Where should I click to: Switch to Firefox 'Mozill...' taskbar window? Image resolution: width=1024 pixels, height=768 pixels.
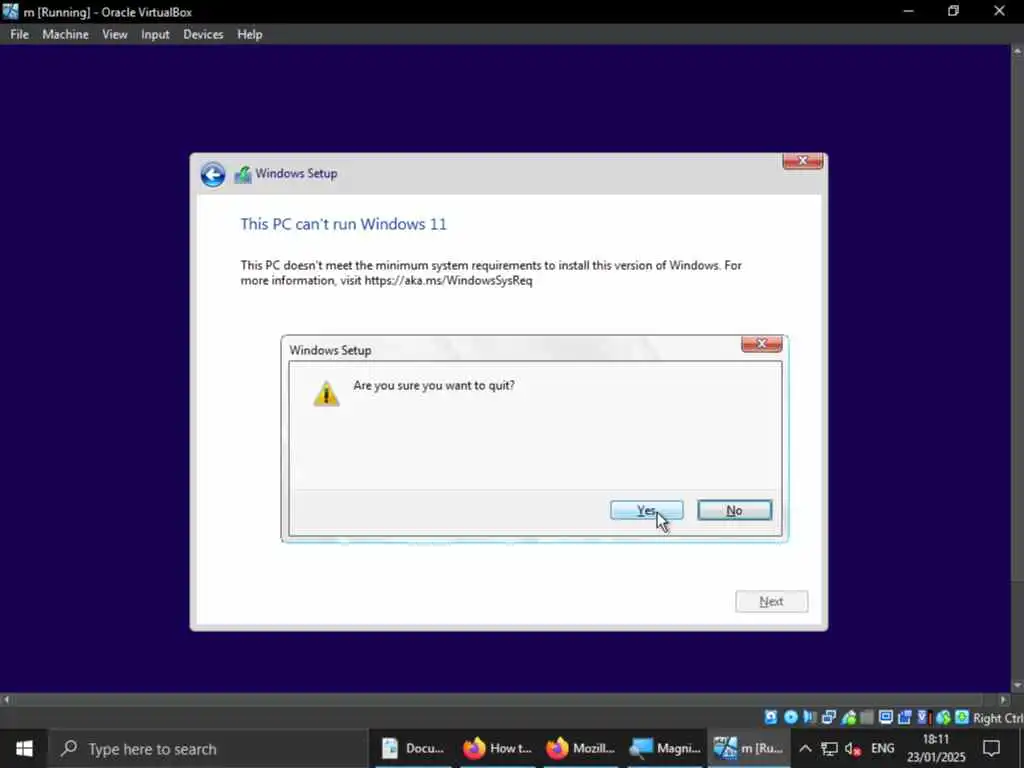click(581, 748)
